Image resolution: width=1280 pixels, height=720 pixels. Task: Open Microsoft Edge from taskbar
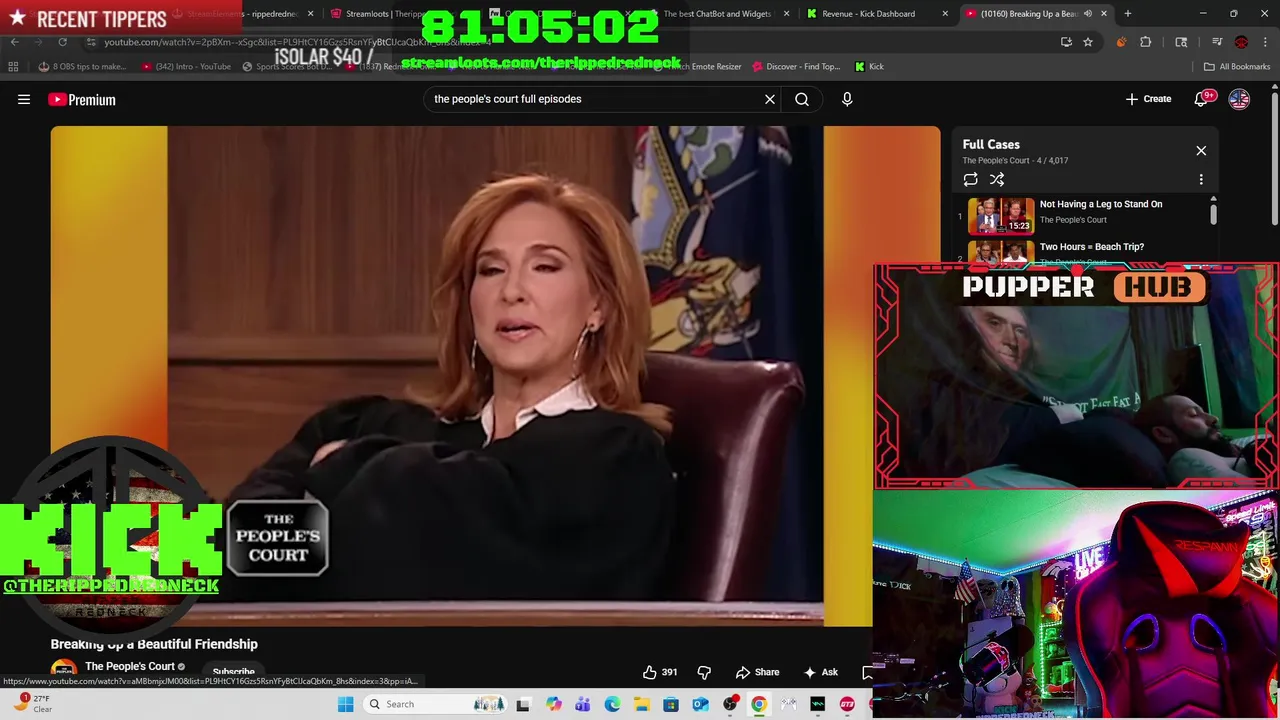click(x=612, y=704)
